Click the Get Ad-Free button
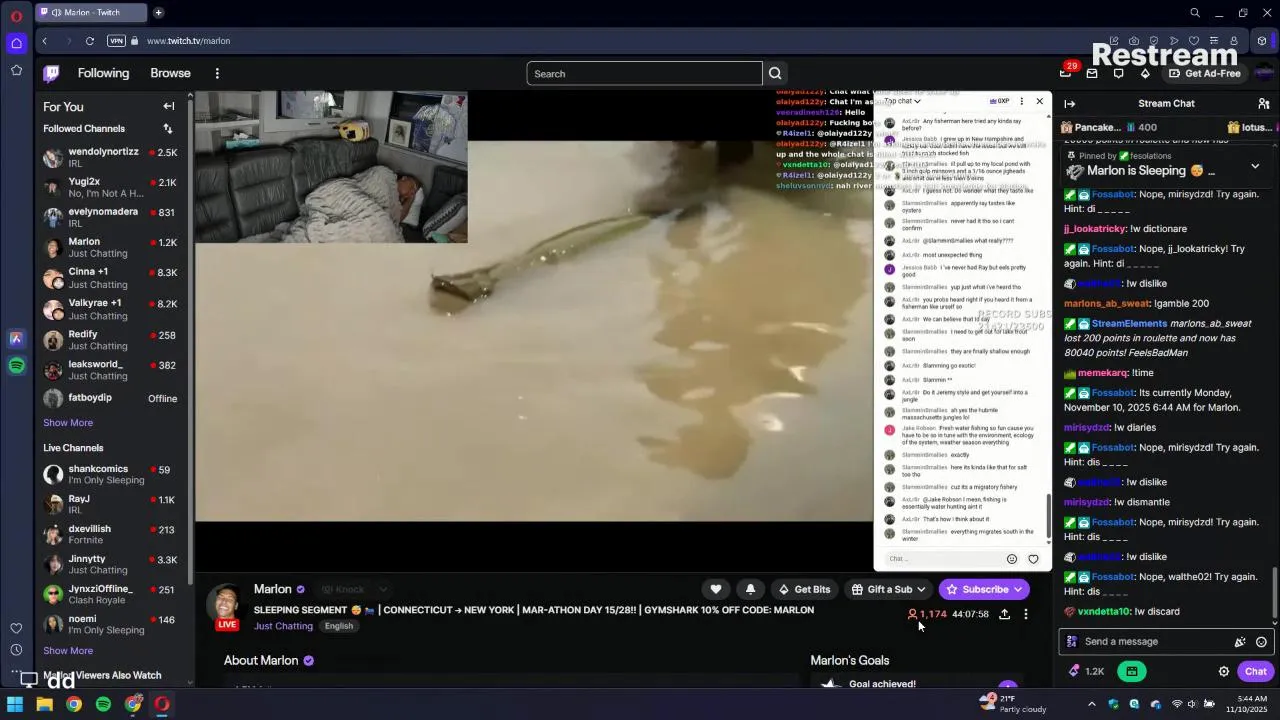 (1205, 73)
